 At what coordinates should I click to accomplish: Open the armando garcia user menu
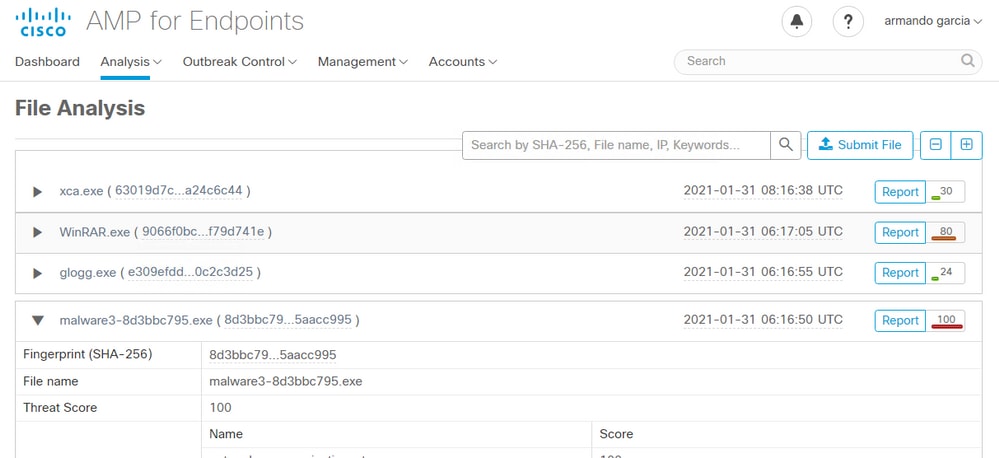933,21
